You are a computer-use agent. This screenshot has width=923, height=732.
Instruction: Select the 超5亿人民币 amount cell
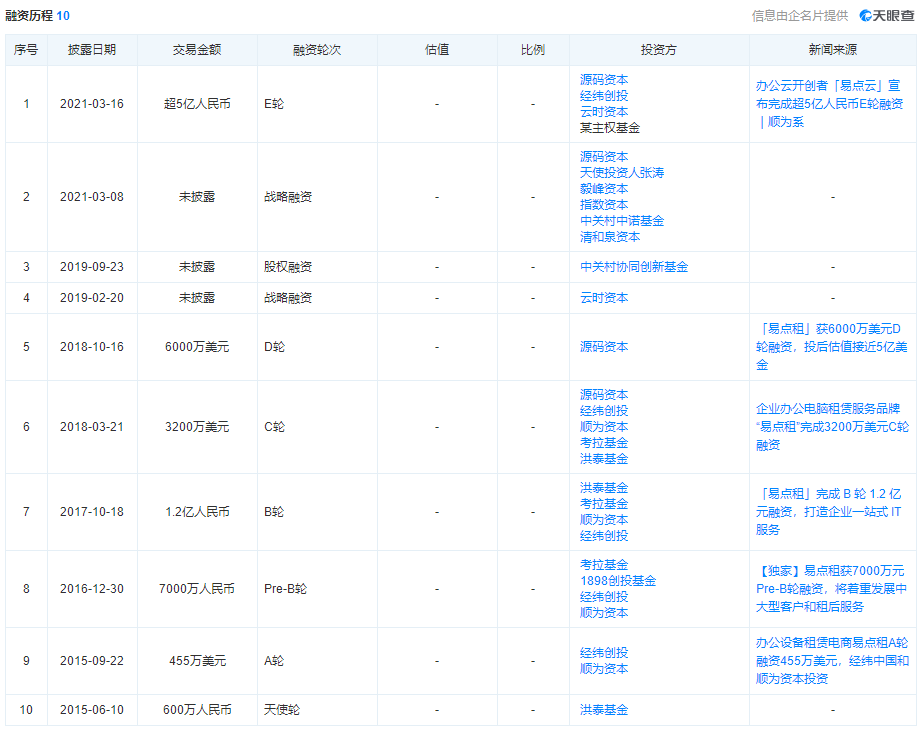(x=197, y=104)
